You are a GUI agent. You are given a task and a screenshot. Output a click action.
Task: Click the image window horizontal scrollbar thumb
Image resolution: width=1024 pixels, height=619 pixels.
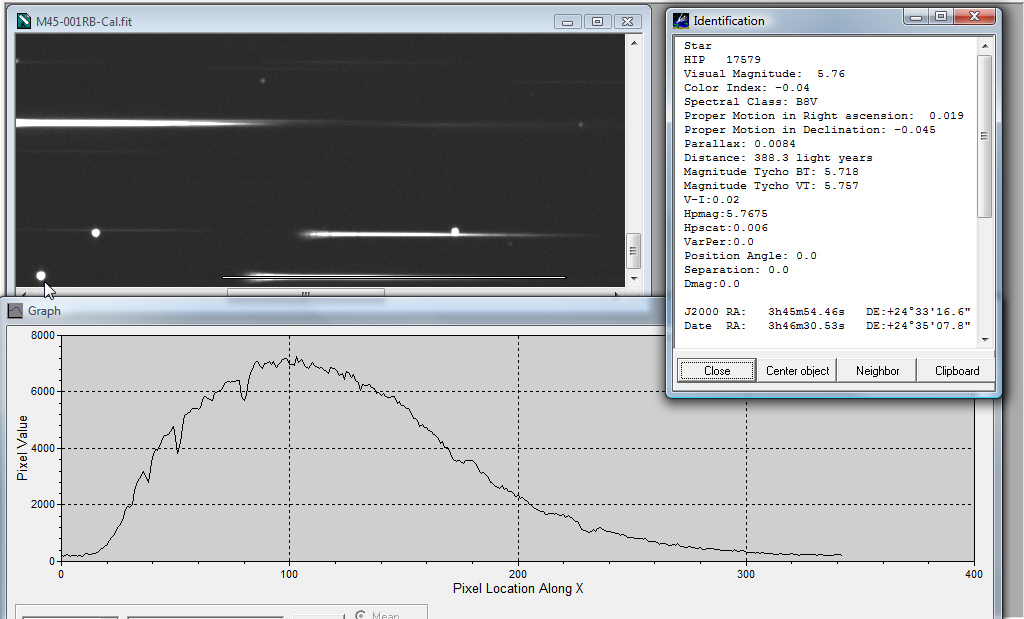tap(305, 294)
